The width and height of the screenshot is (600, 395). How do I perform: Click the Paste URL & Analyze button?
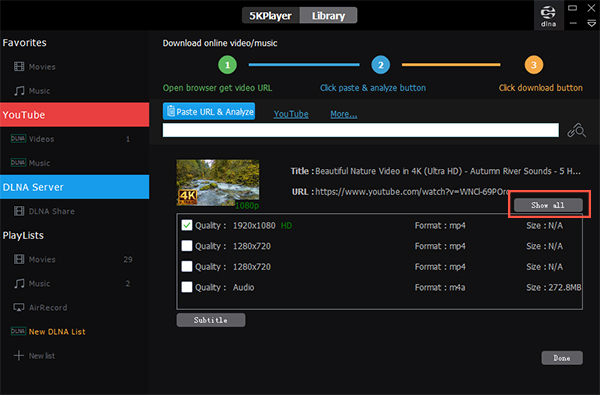point(209,111)
